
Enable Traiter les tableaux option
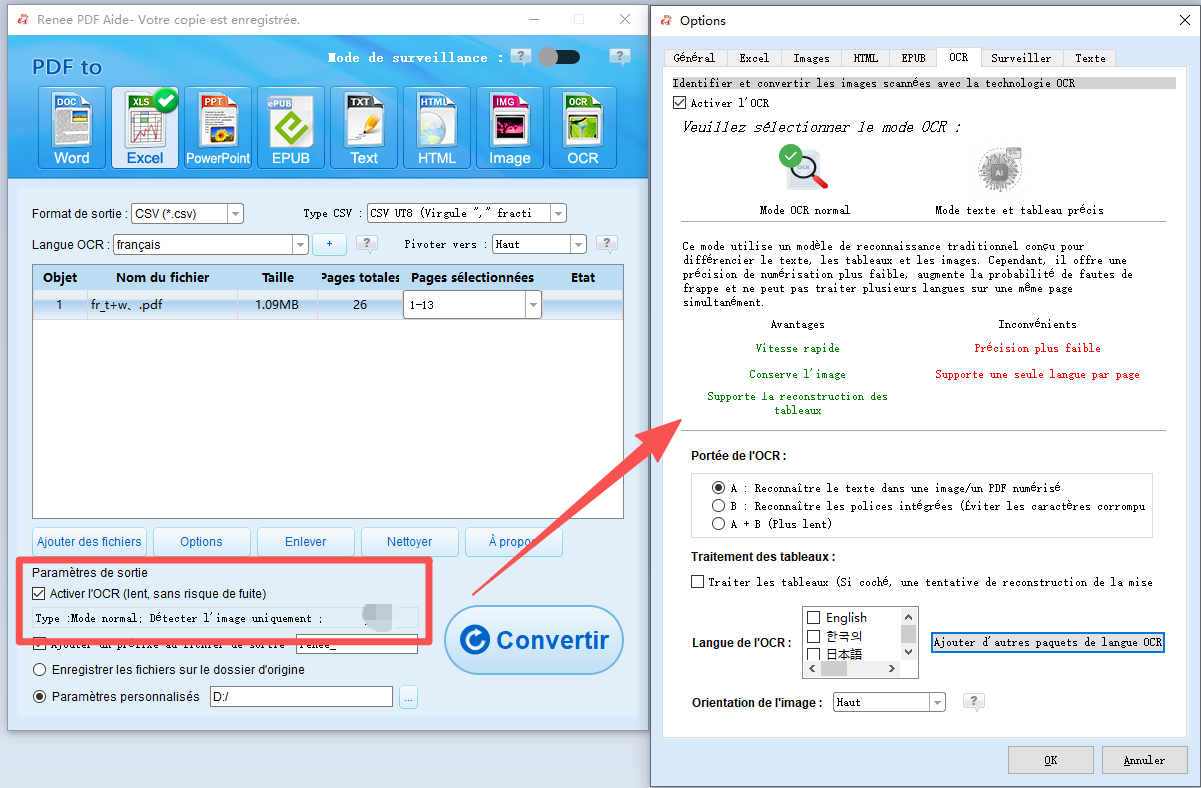click(x=697, y=581)
